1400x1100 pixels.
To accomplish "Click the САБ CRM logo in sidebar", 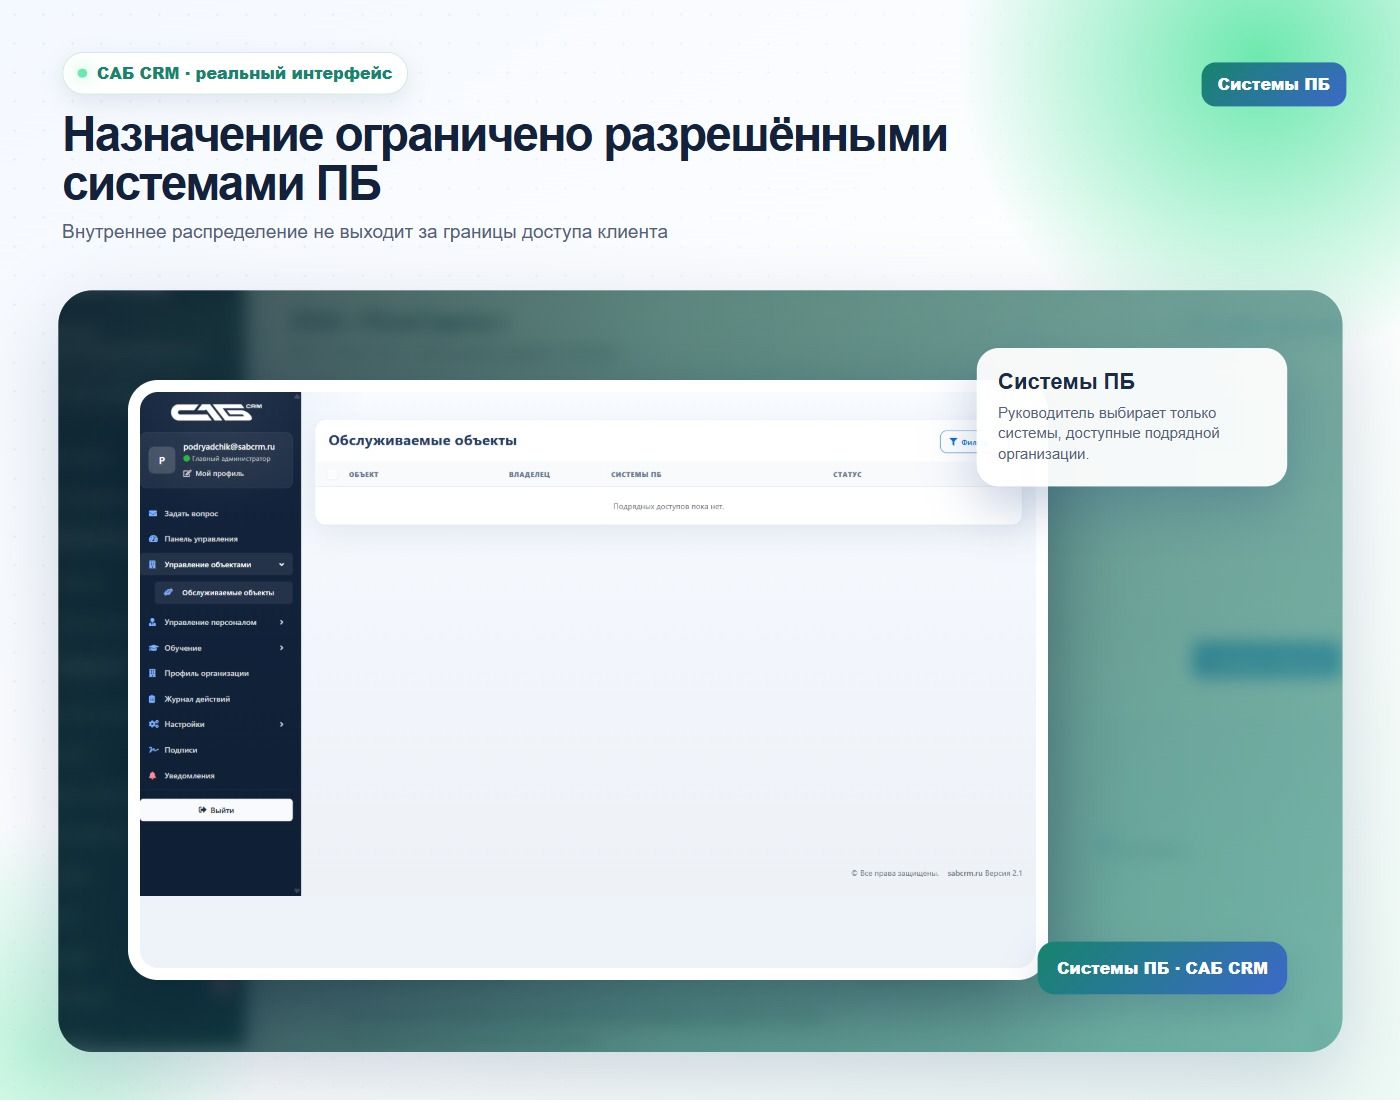I will pos(217,411).
